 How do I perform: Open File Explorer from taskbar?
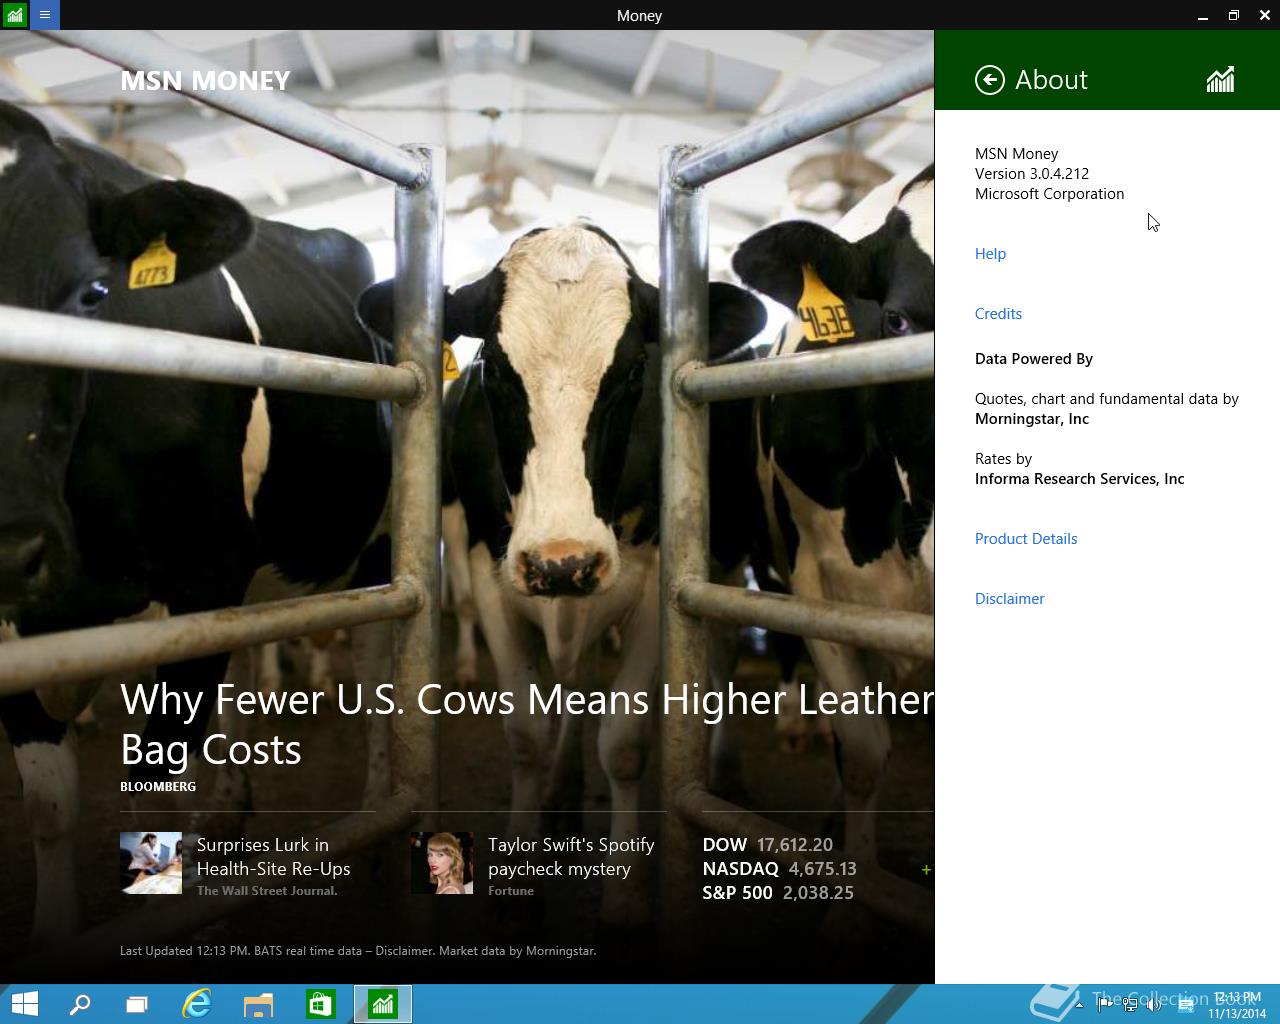tap(259, 1004)
